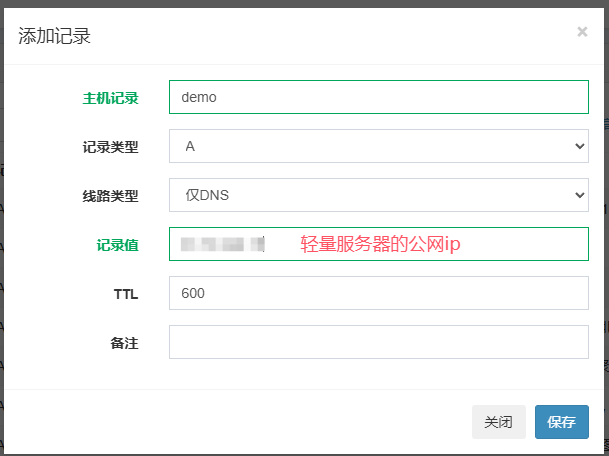Click the red 轻量服务器的公网ip annotation

click(380, 244)
